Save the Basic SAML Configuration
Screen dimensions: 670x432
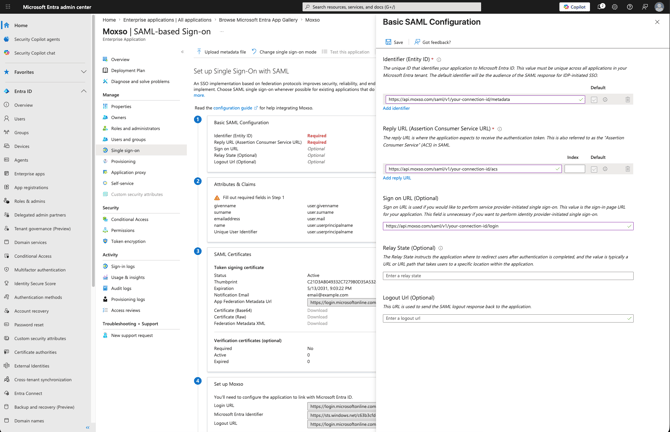[x=394, y=42]
